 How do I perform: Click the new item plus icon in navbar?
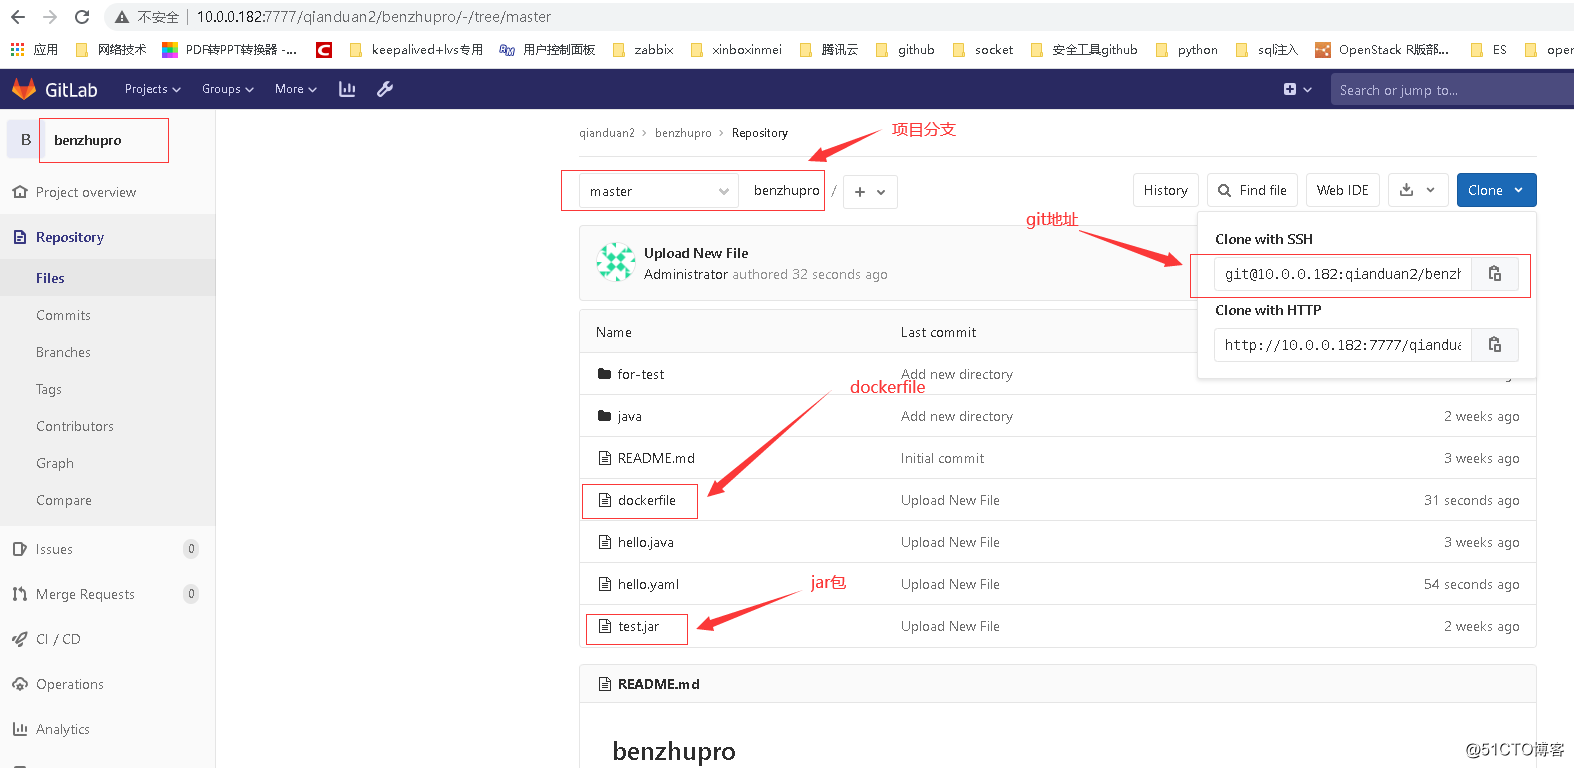tap(1290, 89)
